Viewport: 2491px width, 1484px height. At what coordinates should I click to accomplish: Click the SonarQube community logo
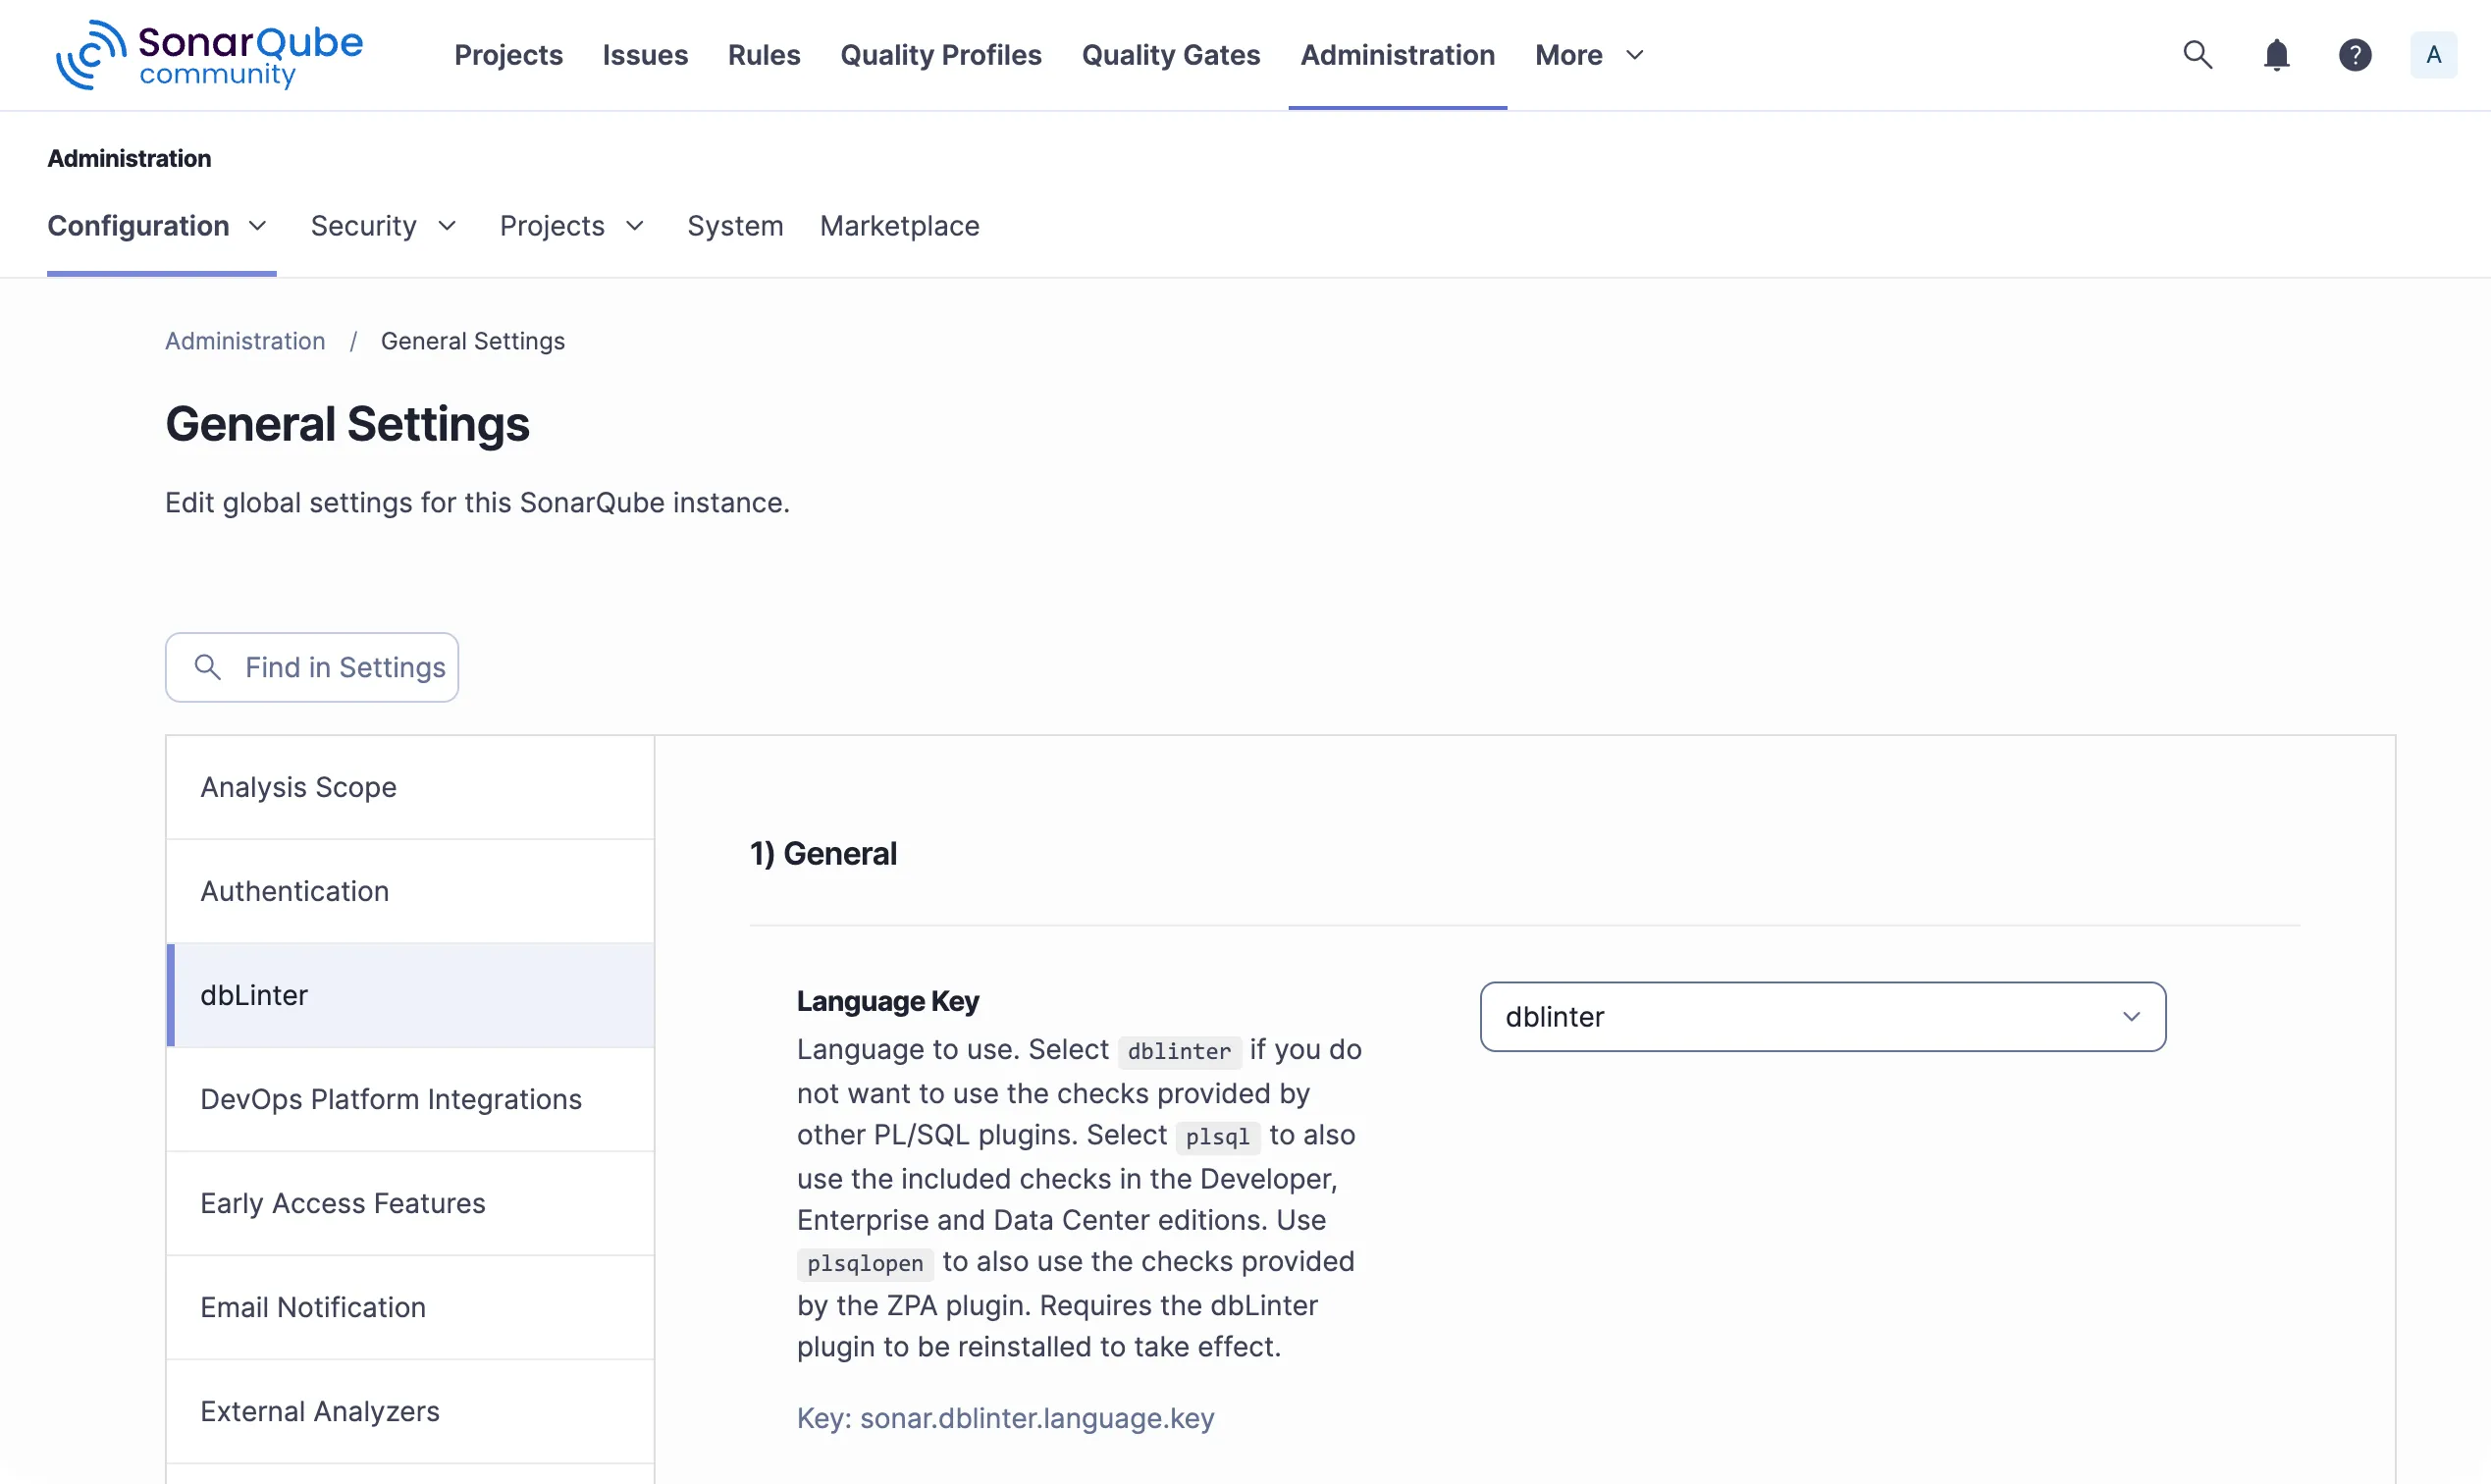[x=209, y=55]
